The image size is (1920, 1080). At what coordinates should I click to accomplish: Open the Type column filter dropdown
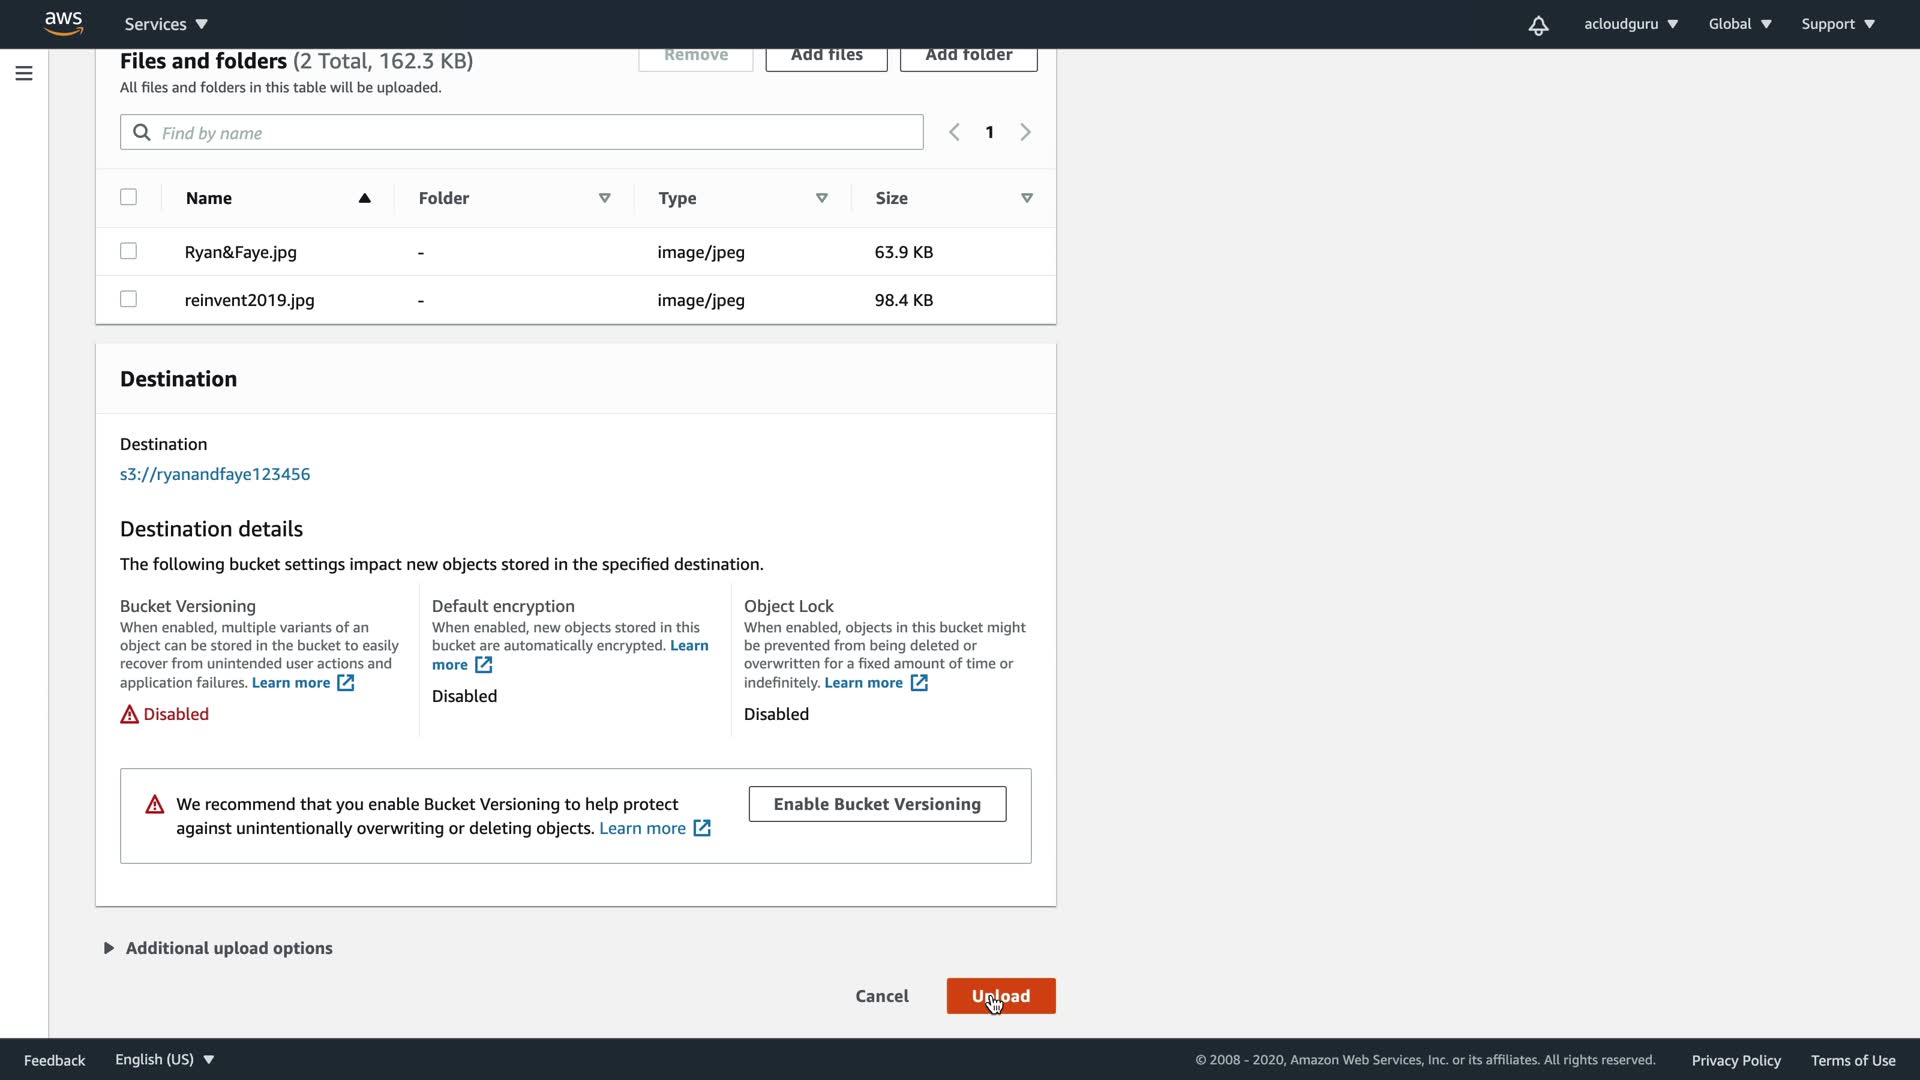(x=821, y=198)
